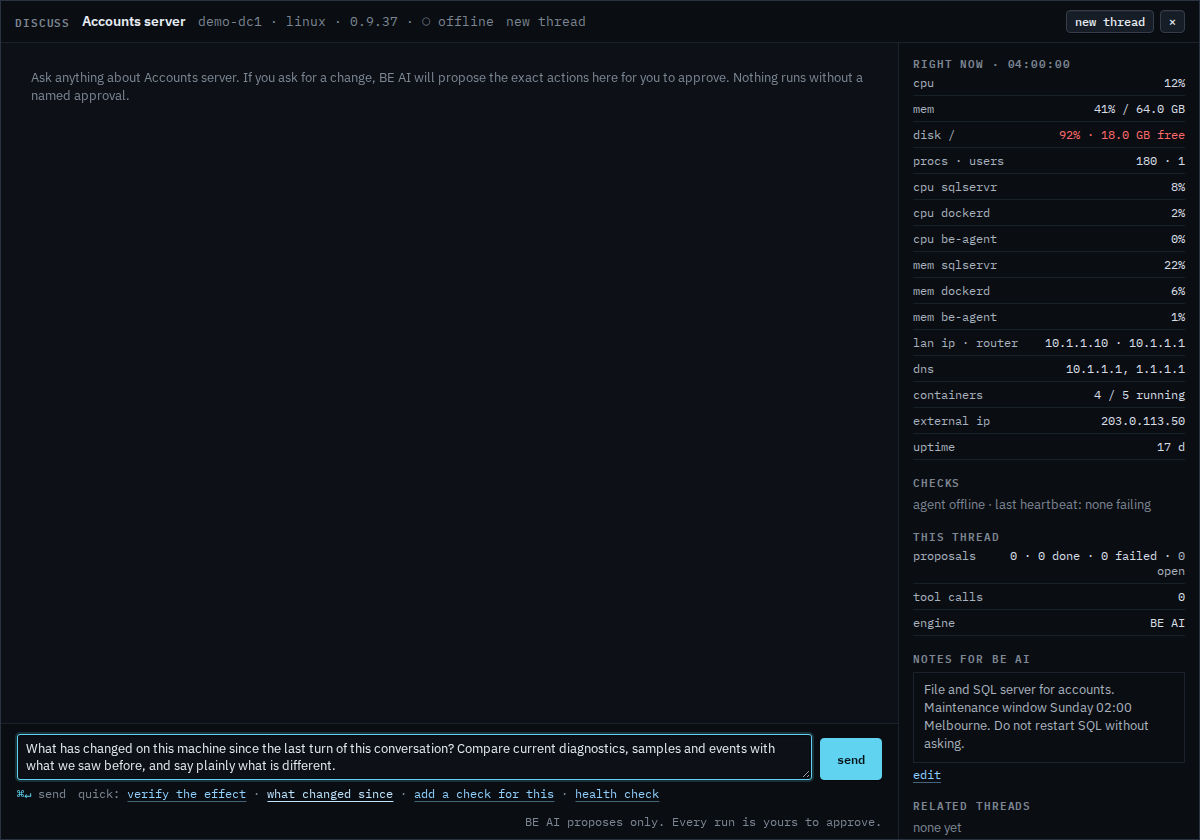Choose the 'what changed since' quick prompt
1200x840 pixels.
pos(330,794)
